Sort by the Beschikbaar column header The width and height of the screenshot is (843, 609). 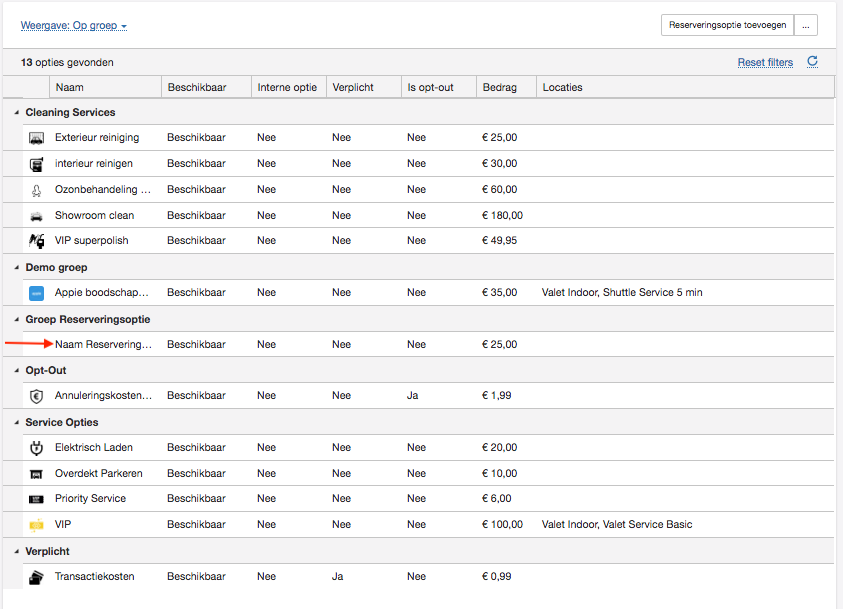[x=206, y=87]
